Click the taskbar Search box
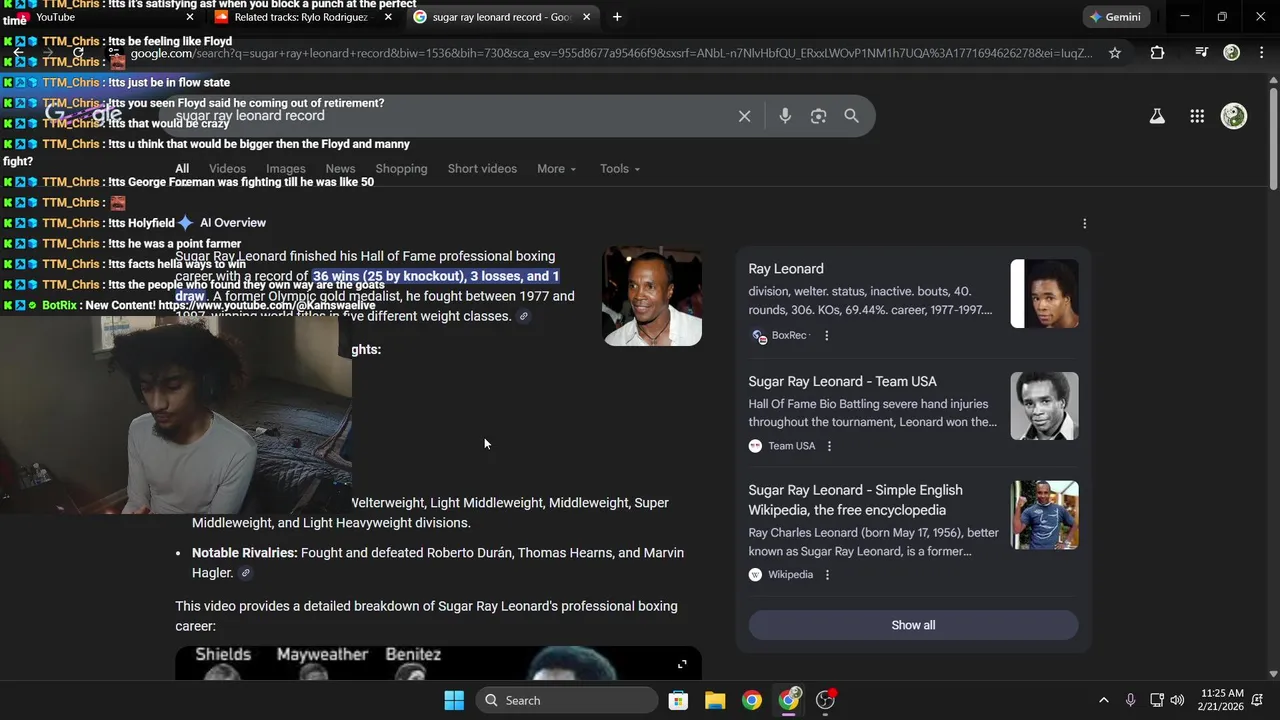Image resolution: width=1280 pixels, height=720 pixels. click(x=567, y=700)
